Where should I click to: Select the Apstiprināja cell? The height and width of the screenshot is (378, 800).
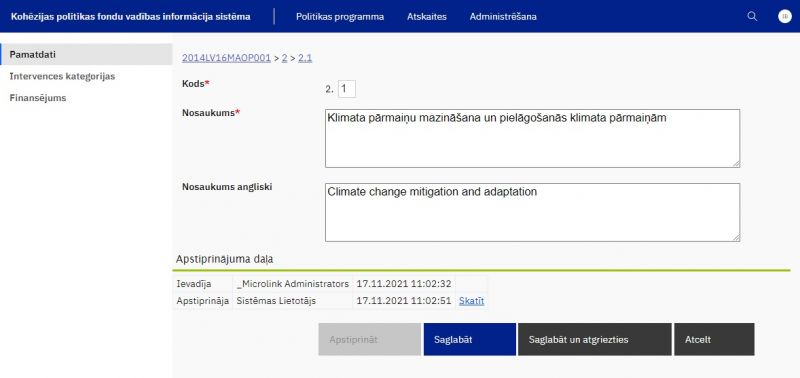(203, 301)
